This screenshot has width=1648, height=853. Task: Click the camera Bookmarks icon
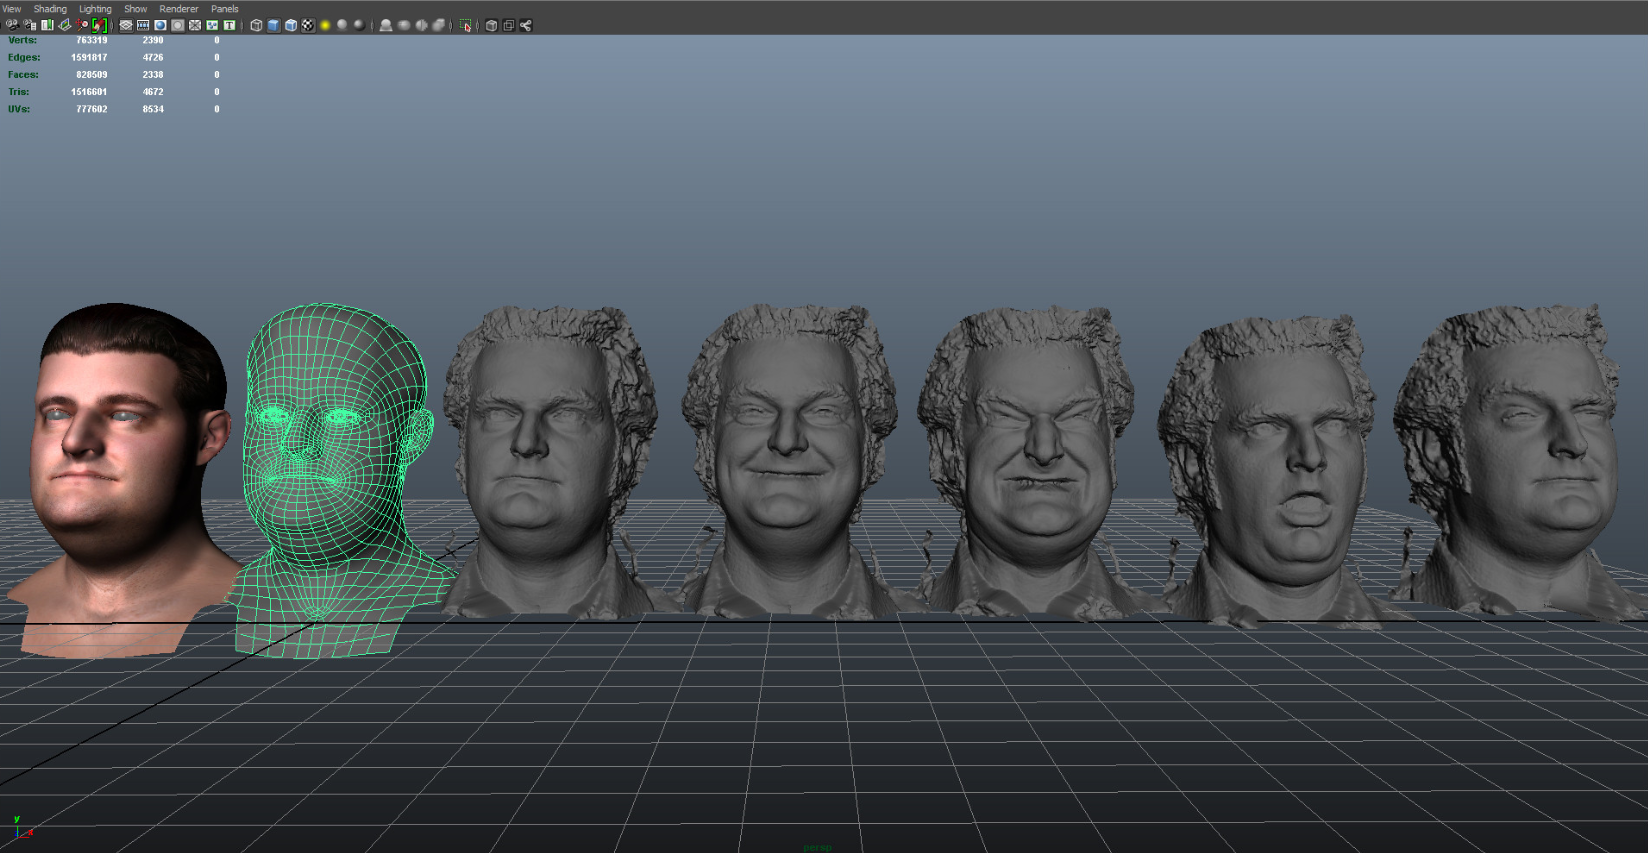pyautogui.click(x=47, y=25)
